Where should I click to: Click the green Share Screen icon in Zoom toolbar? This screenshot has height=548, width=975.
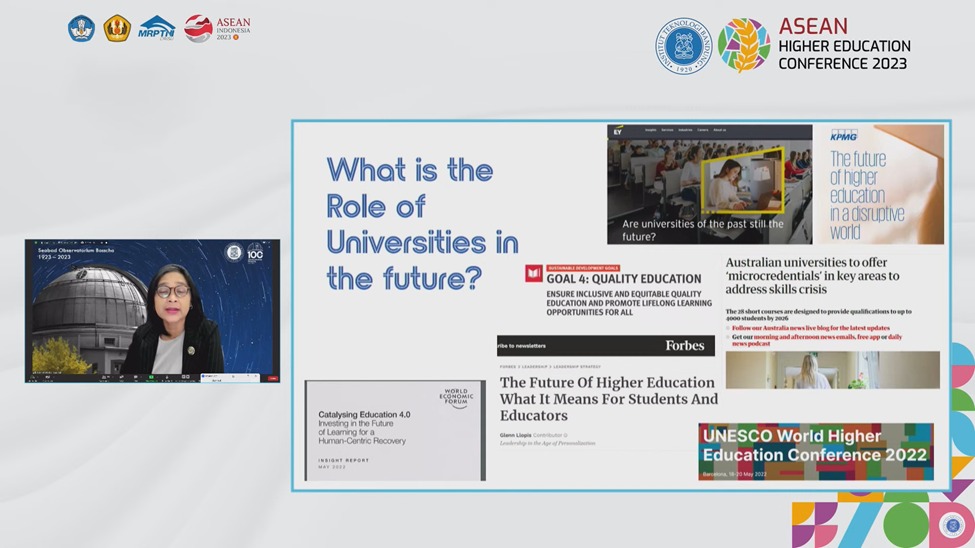[x=152, y=378]
